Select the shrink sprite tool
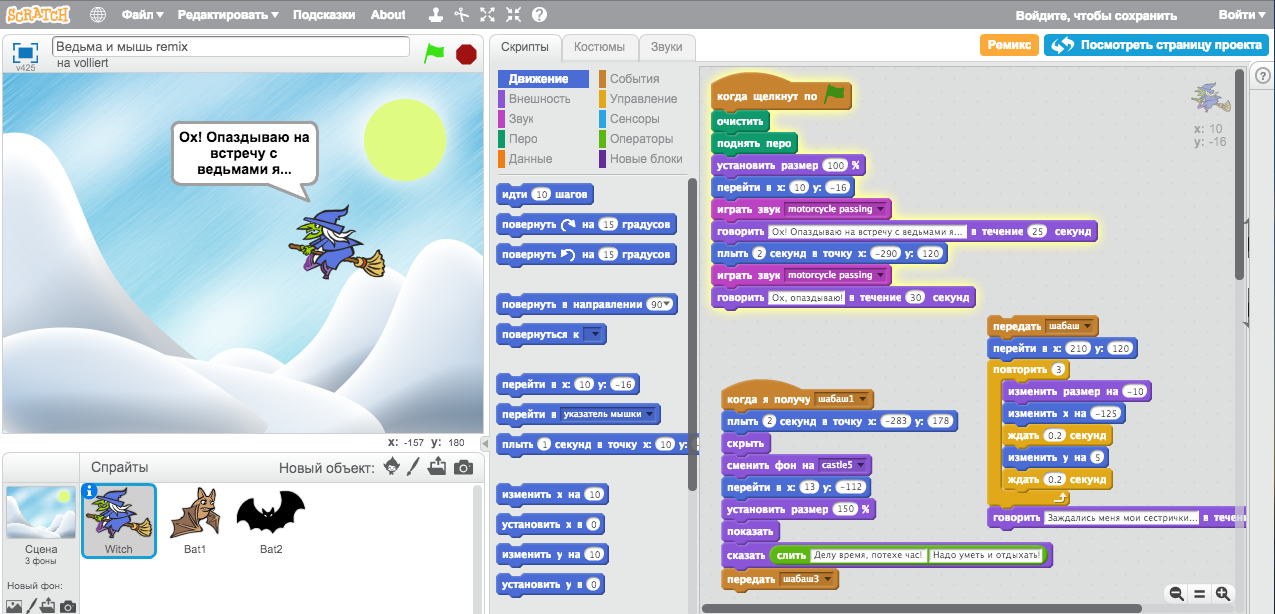Image resolution: width=1275 pixels, height=614 pixels. click(x=513, y=15)
